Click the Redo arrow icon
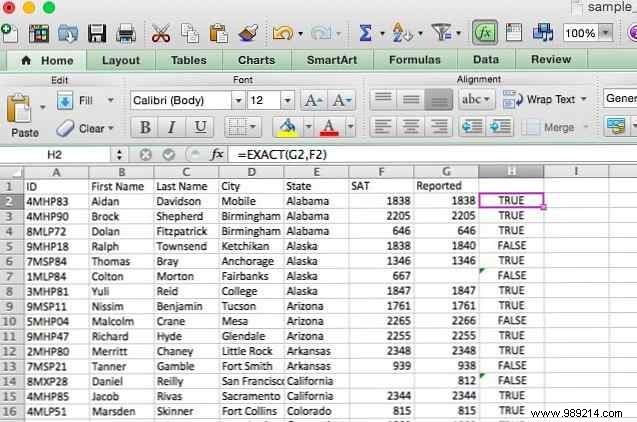 click(x=321, y=33)
